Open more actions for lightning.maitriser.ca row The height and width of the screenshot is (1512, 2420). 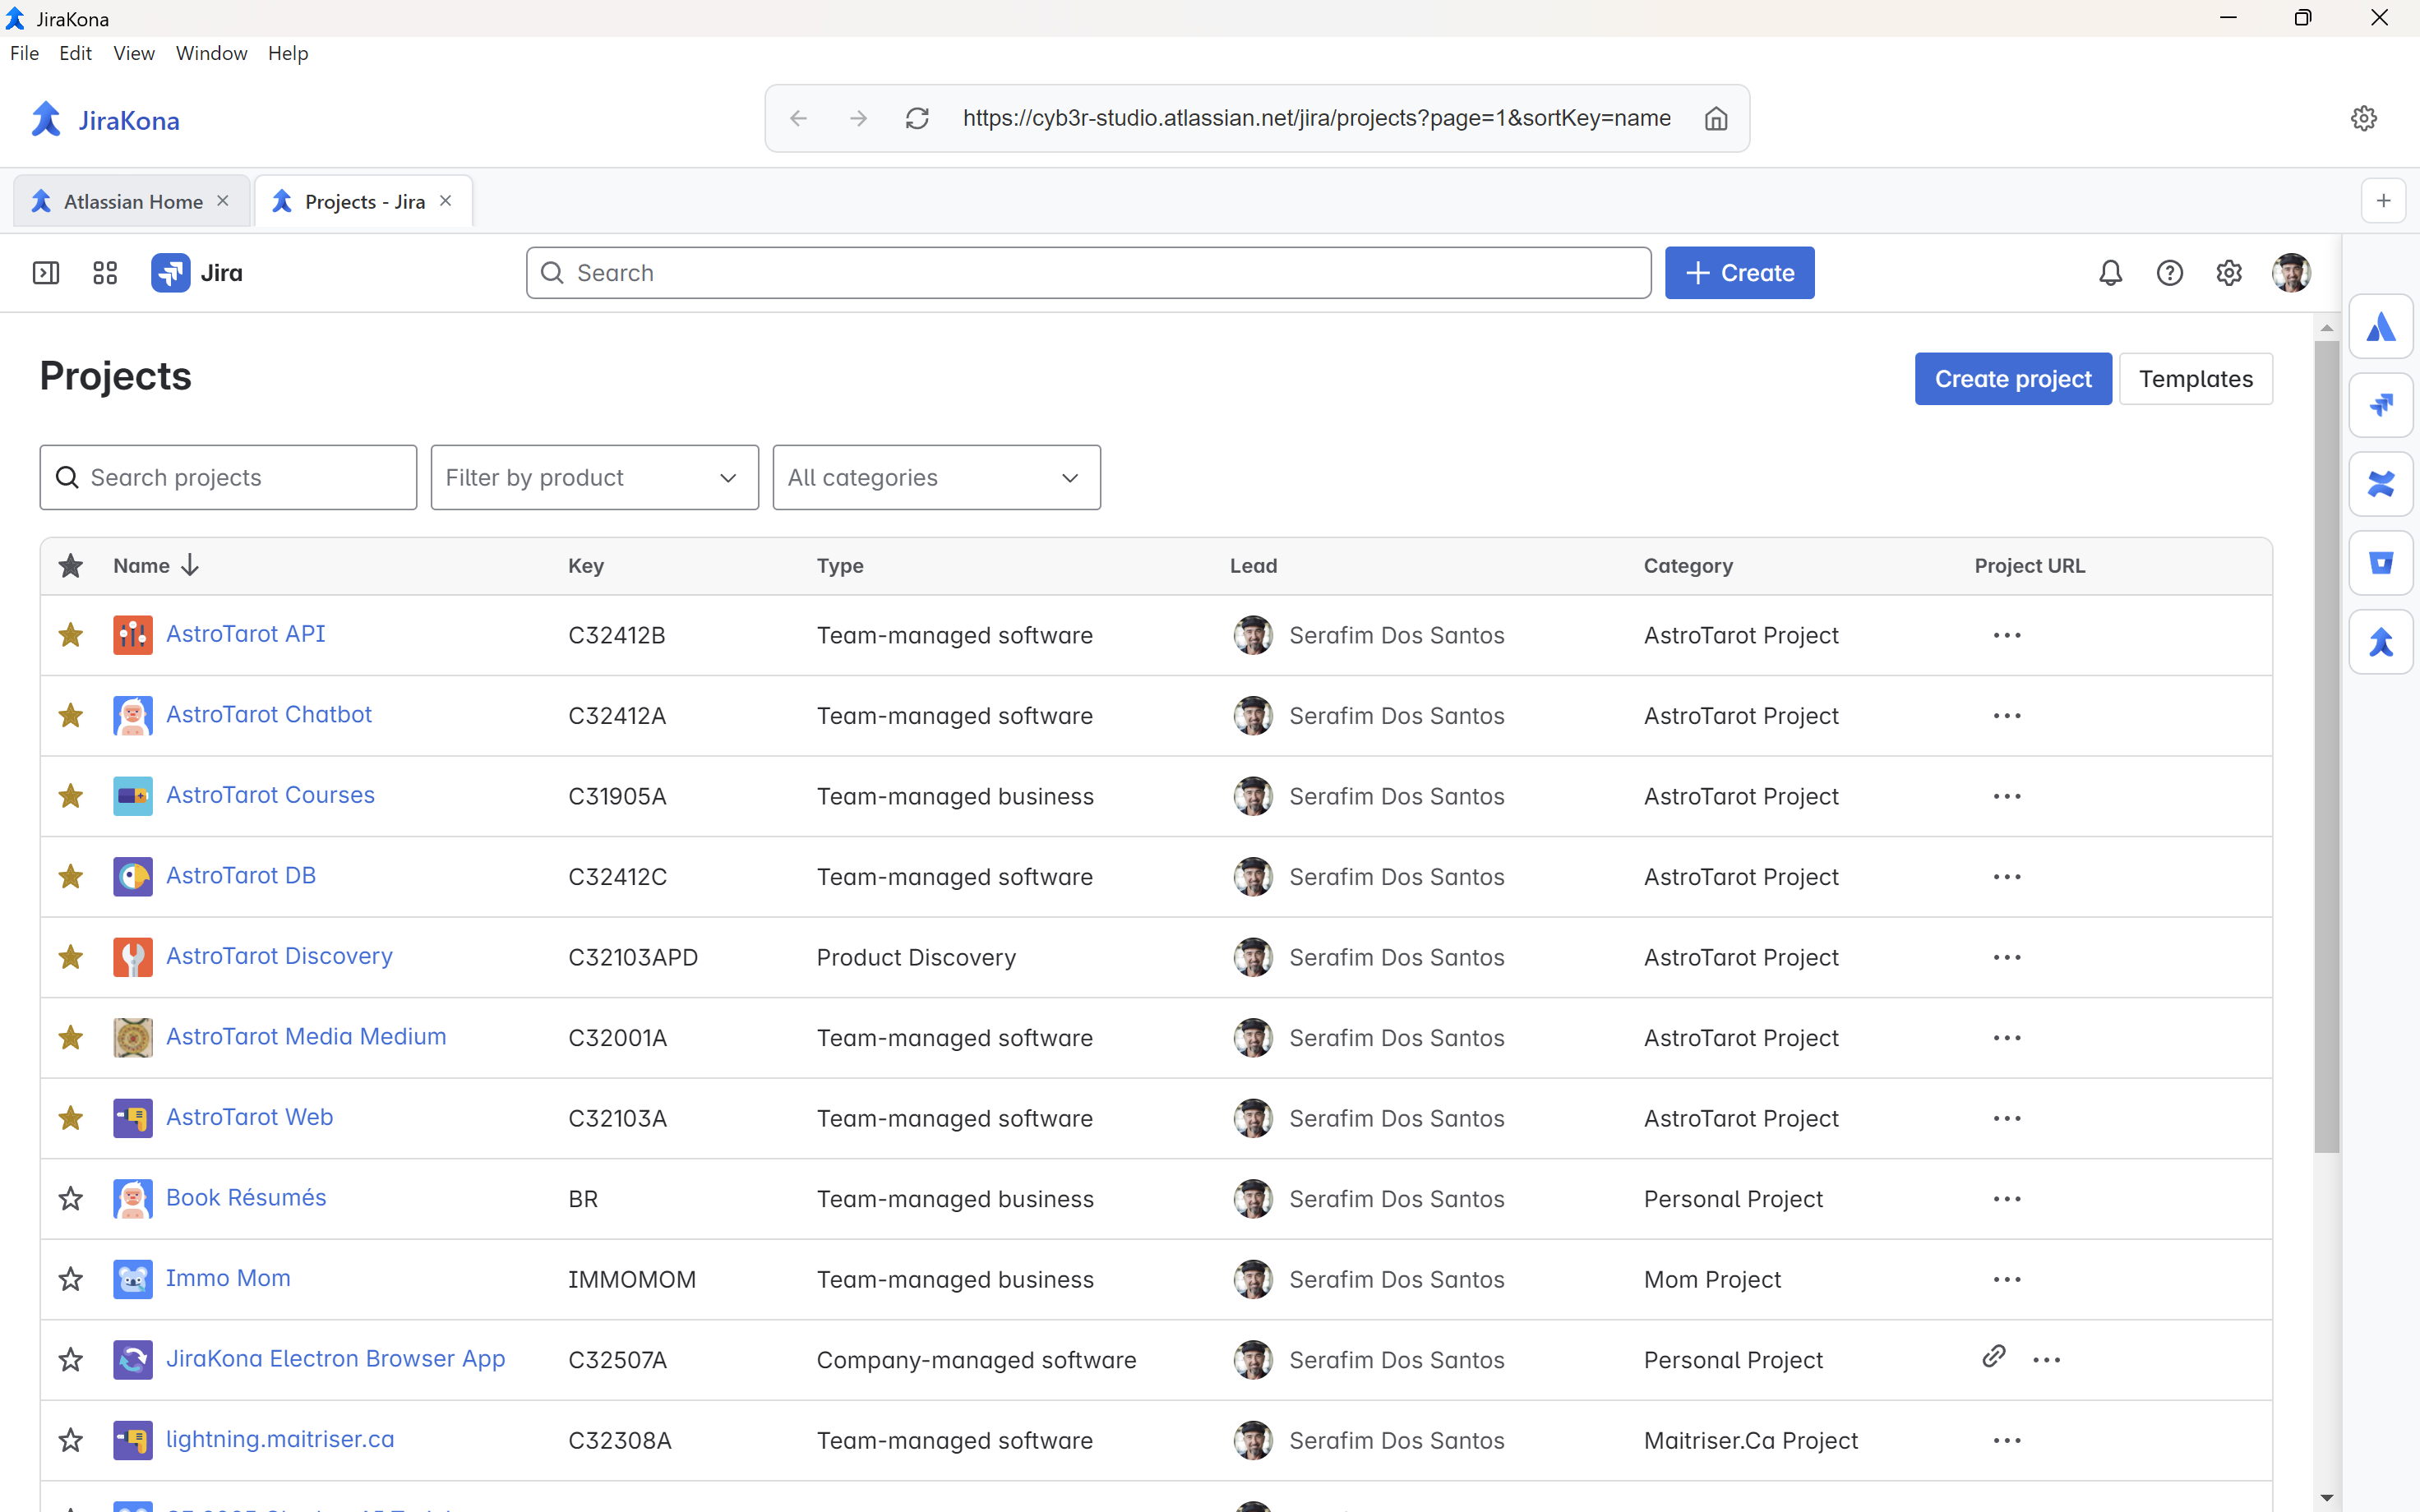tap(2006, 1440)
